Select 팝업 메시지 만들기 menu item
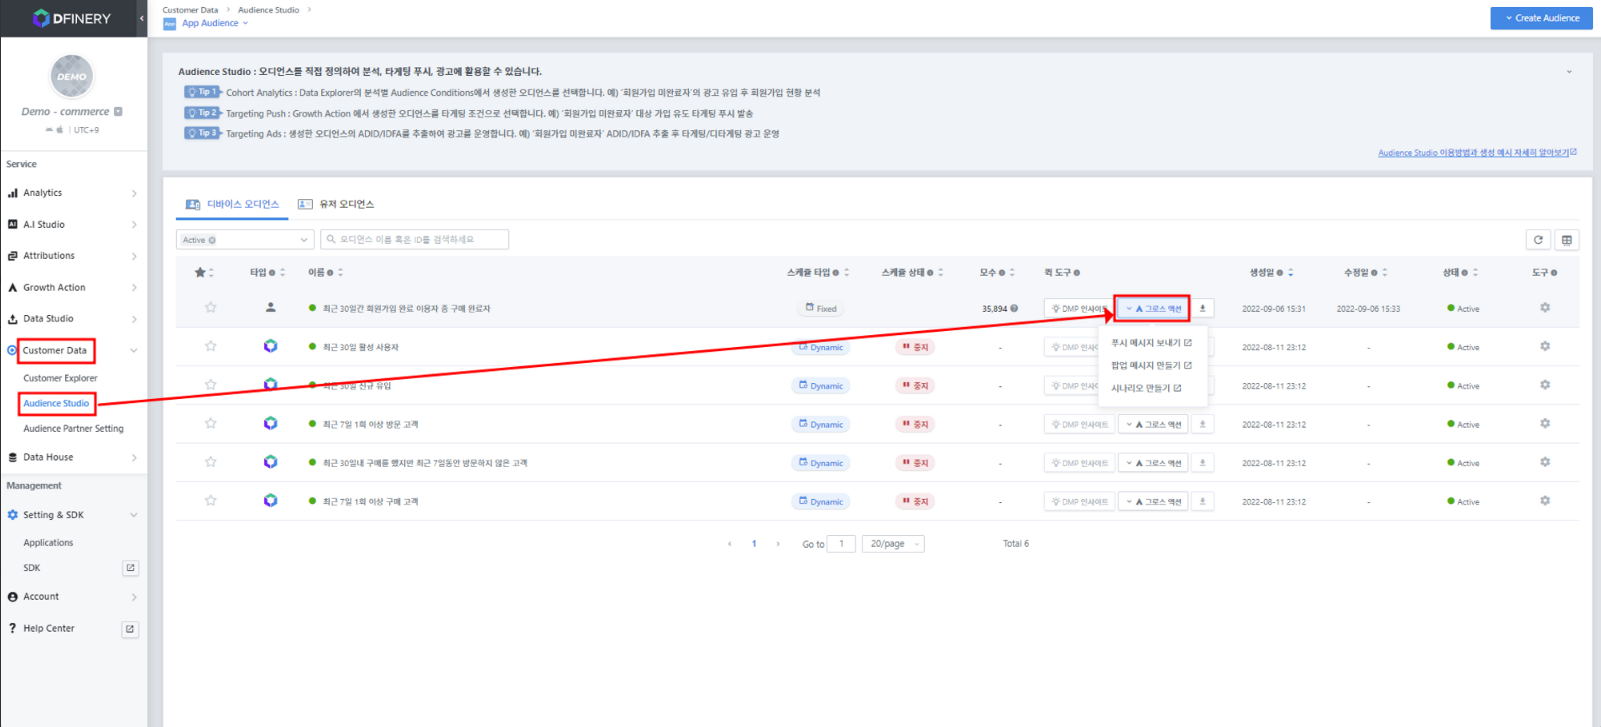1601x727 pixels. (1151, 366)
